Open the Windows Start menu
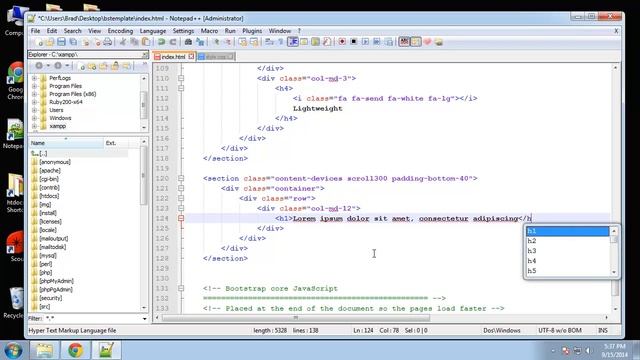The width and height of the screenshot is (640, 360). click(x=13, y=350)
